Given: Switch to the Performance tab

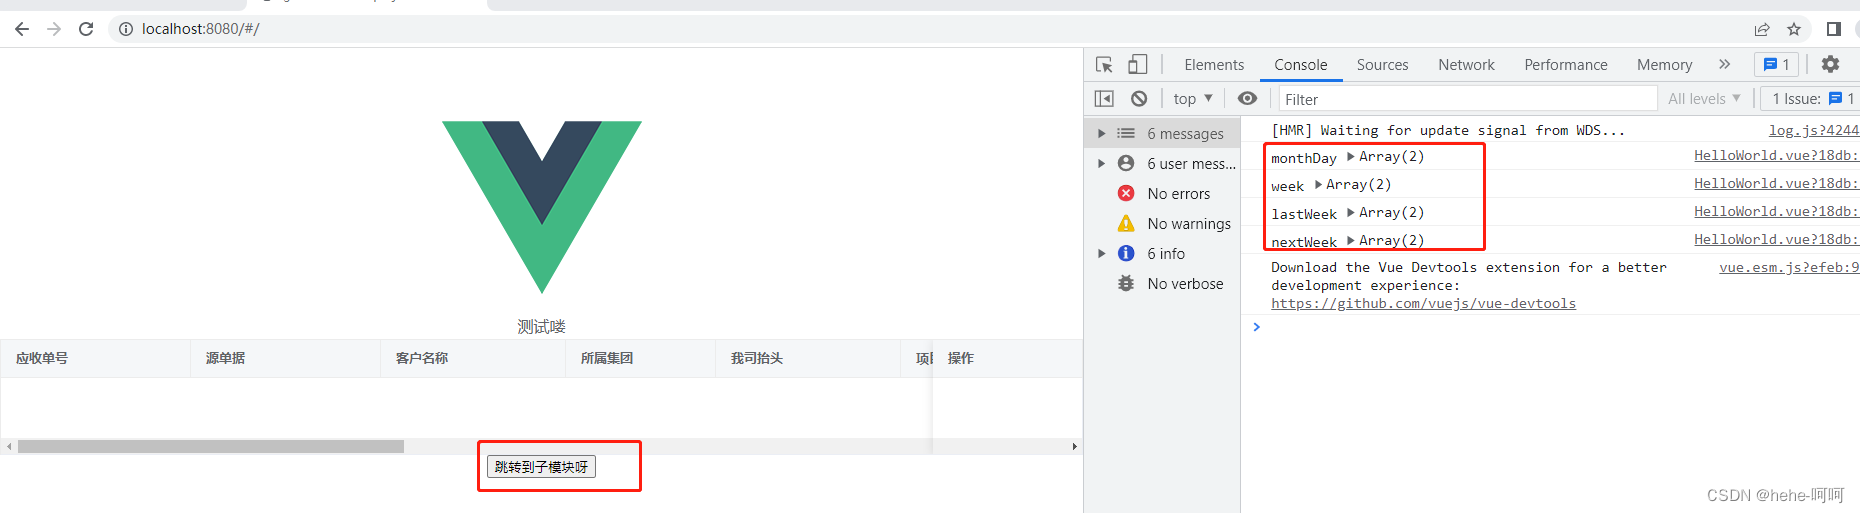Looking at the screenshot, I should pos(1565,64).
